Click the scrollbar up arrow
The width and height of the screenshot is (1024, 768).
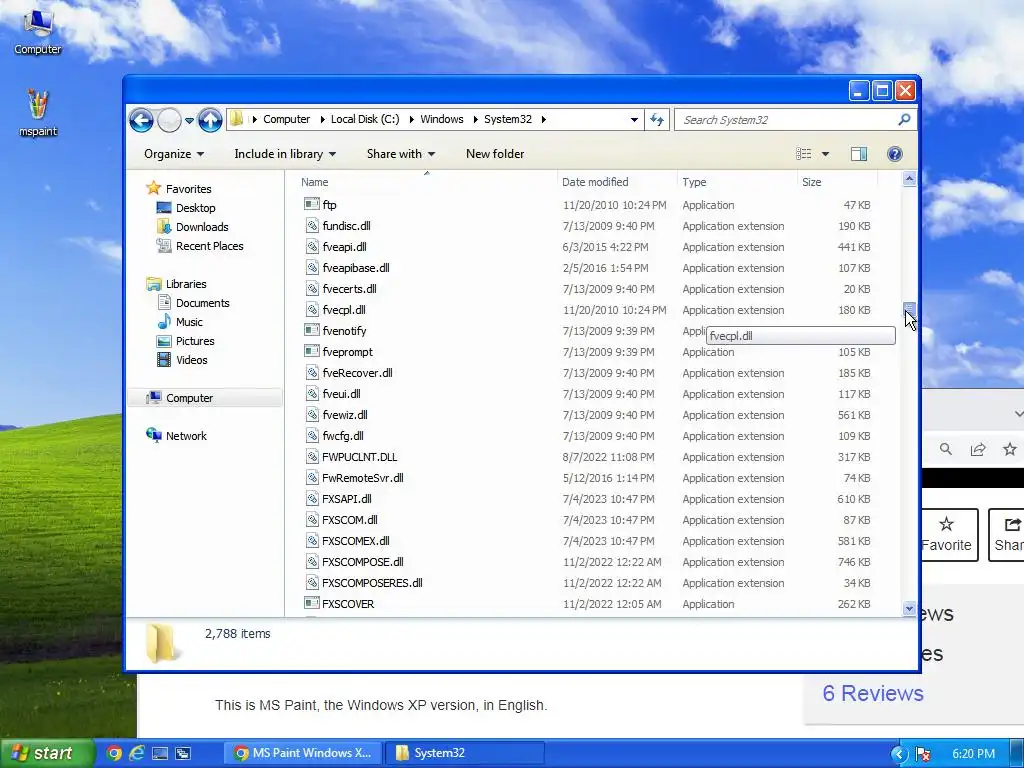[909, 179]
